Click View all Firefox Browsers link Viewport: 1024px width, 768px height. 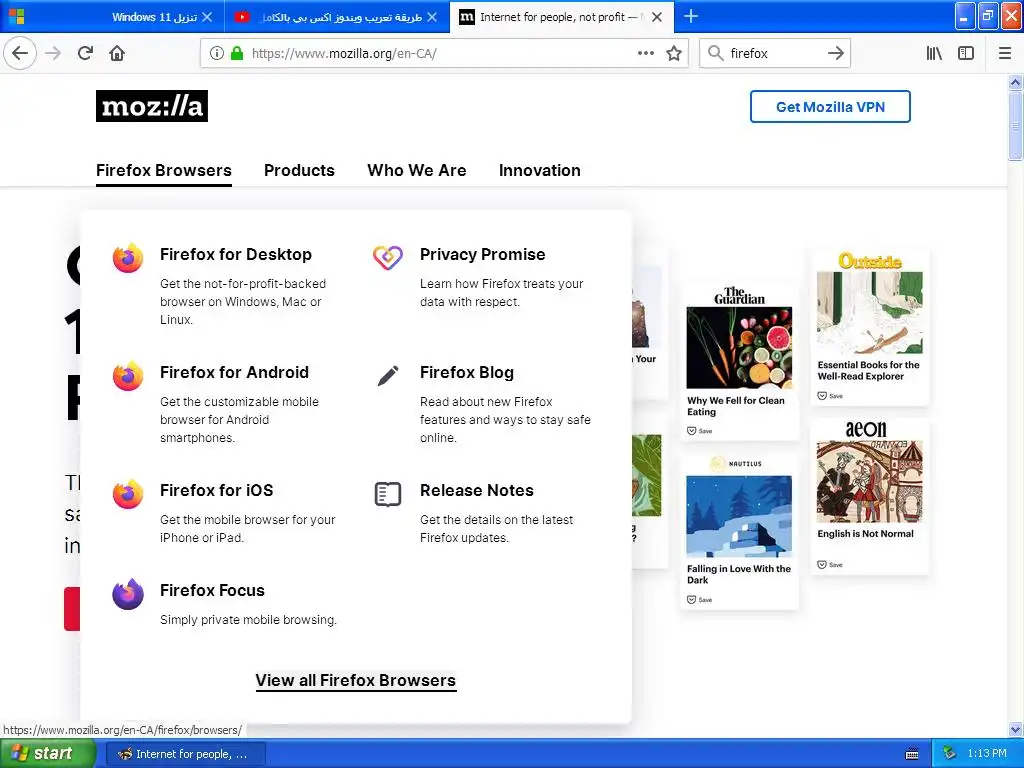point(356,680)
